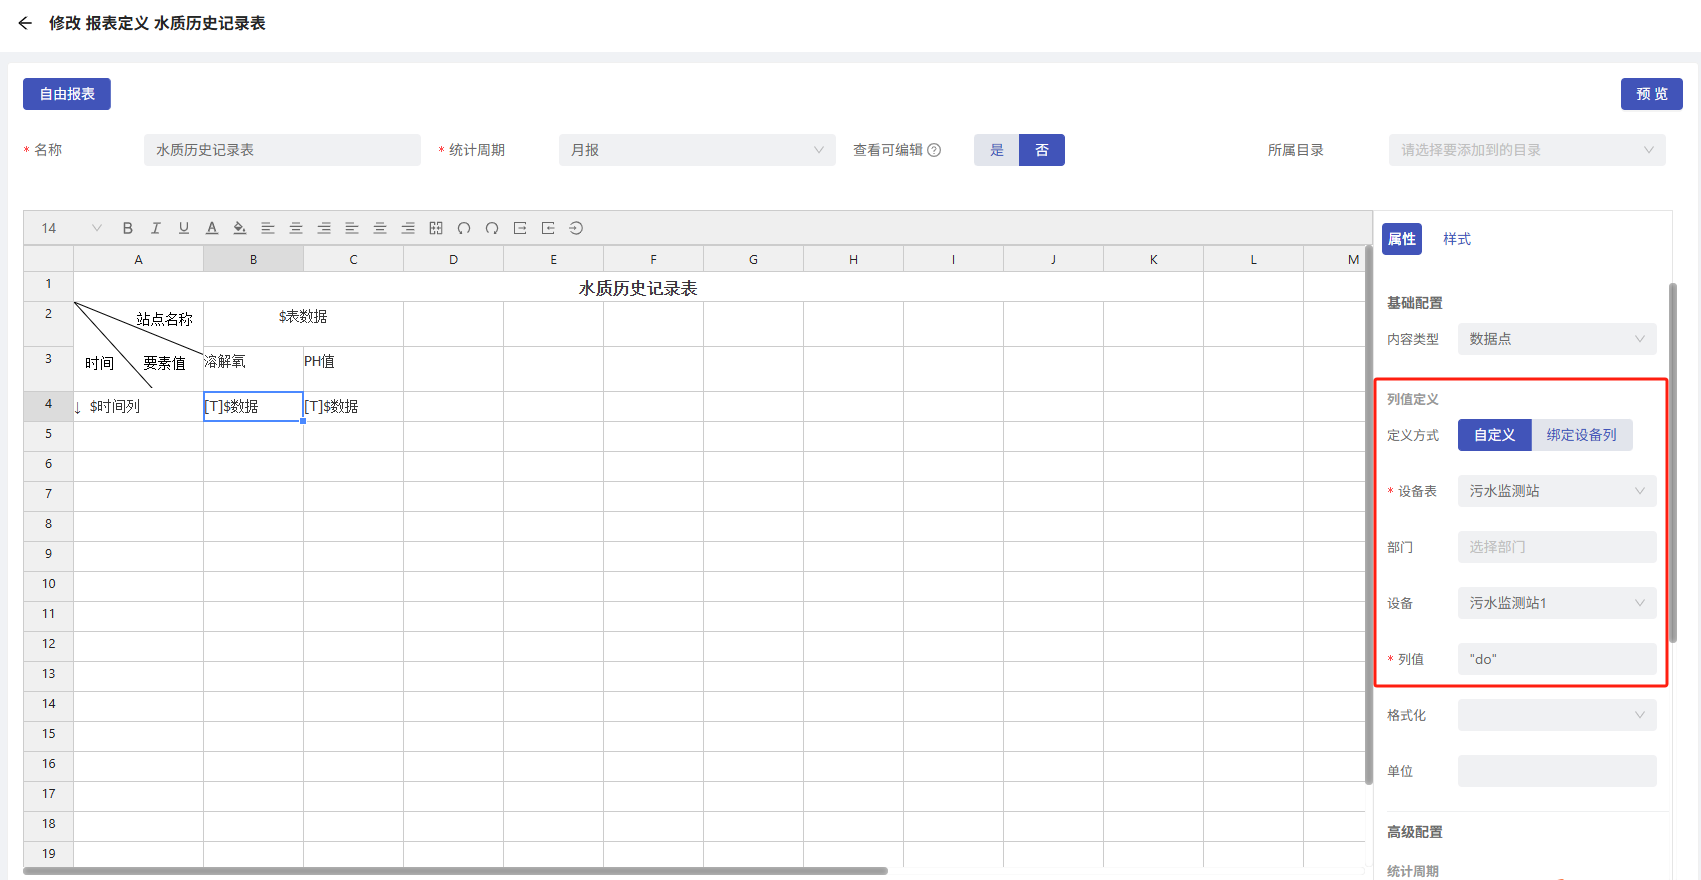Toggle italic formatting in sheet toolbar

pyautogui.click(x=156, y=228)
